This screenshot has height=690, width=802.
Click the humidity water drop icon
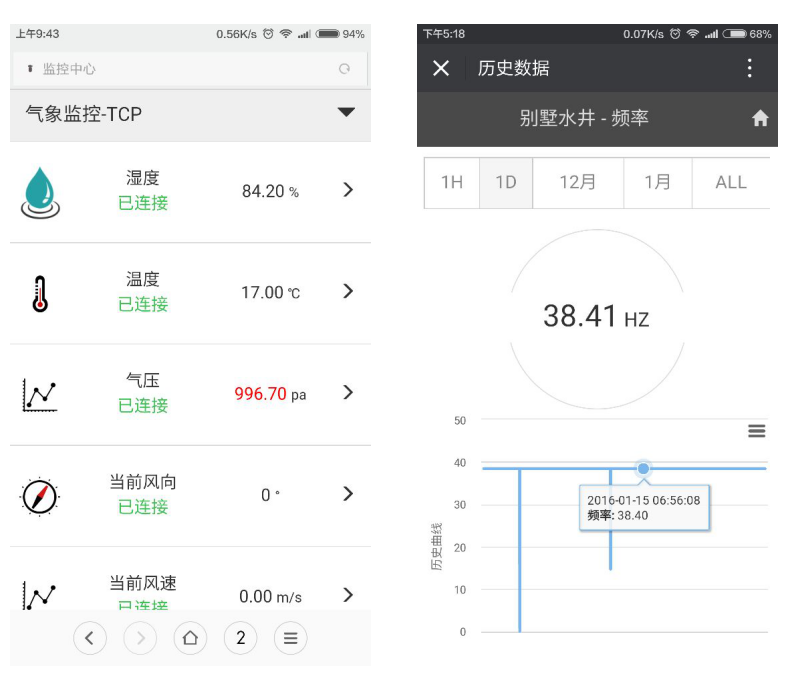[x=40, y=192]
